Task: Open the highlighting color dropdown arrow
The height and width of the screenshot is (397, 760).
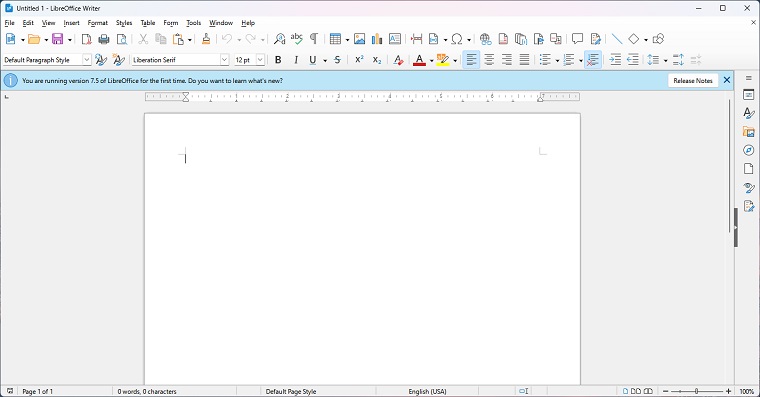Action: (455, 61)
